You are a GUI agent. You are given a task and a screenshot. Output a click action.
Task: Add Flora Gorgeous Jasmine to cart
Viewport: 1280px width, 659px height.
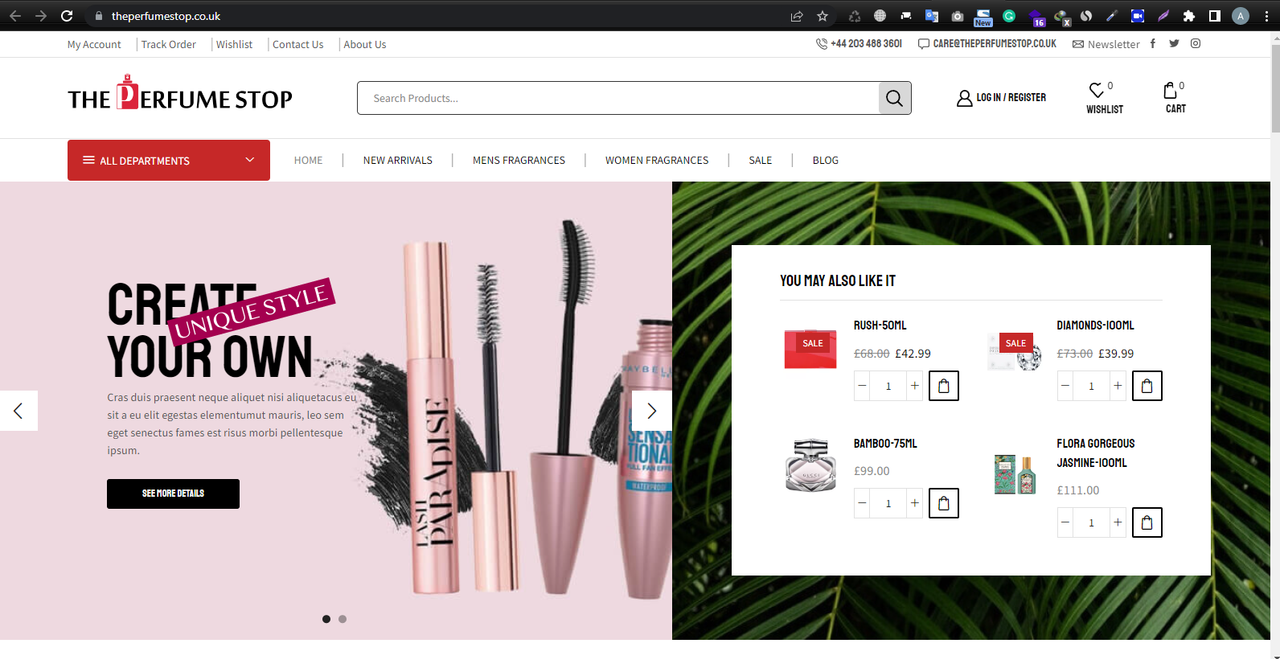(1147, 522)
